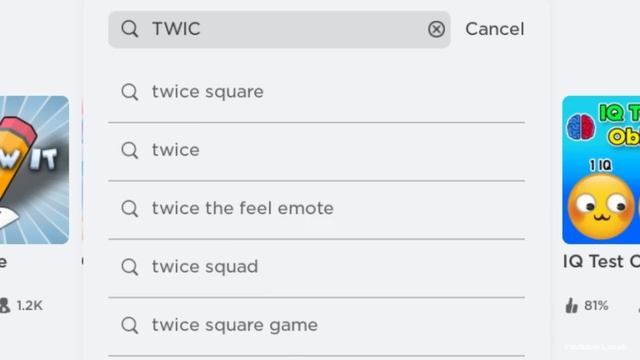Image resolution: width=640 pixels, height=360 pixels.
Task: Click magnifier icon beside twice suggestion
Action: pyautogui.click(x=130, y=150)
